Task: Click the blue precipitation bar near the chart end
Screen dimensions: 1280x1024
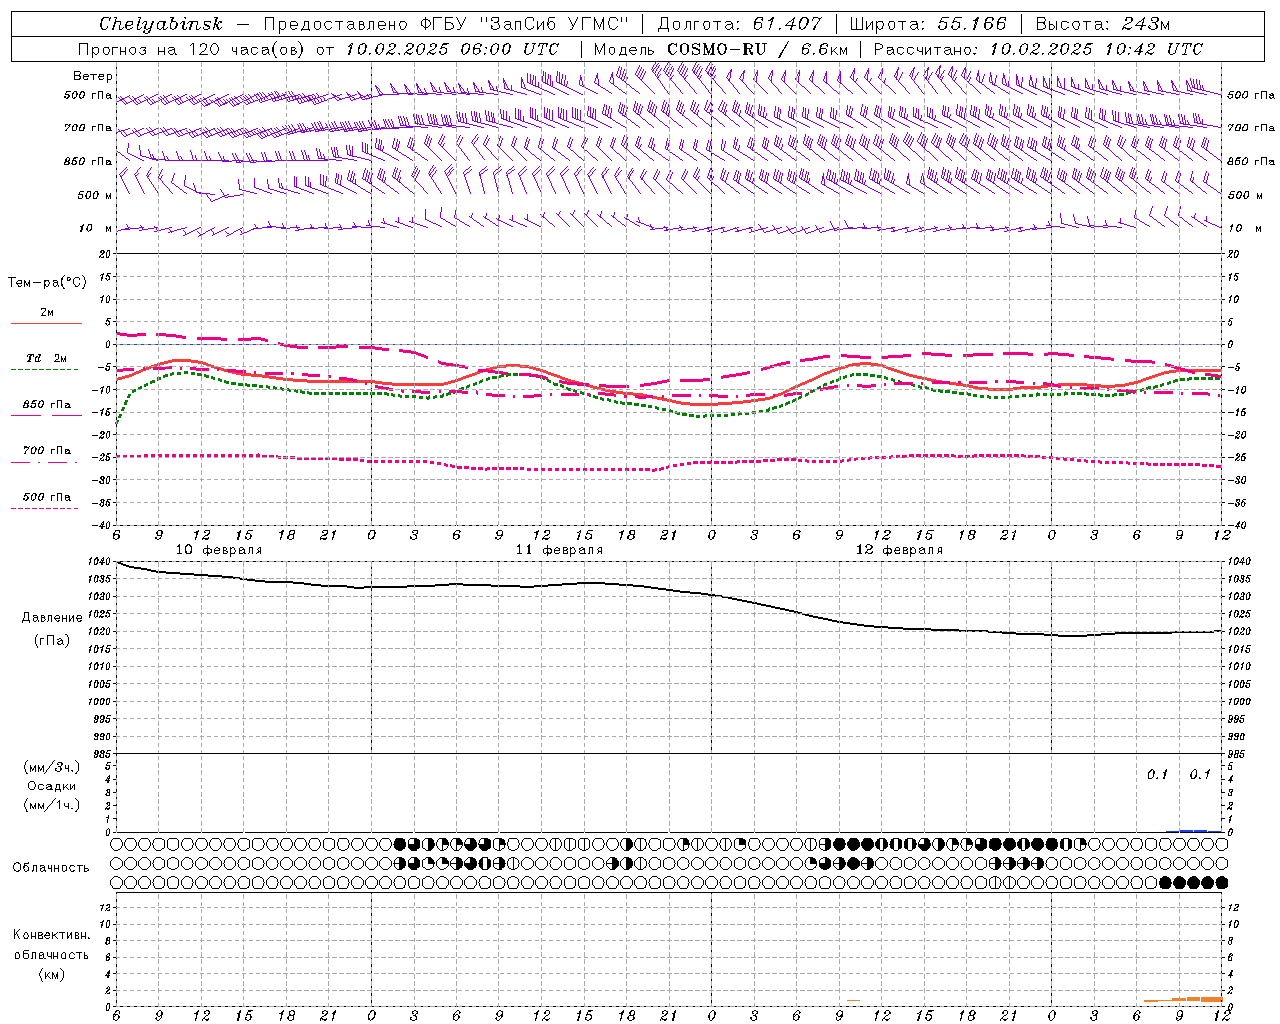Action: (1193, 830)
